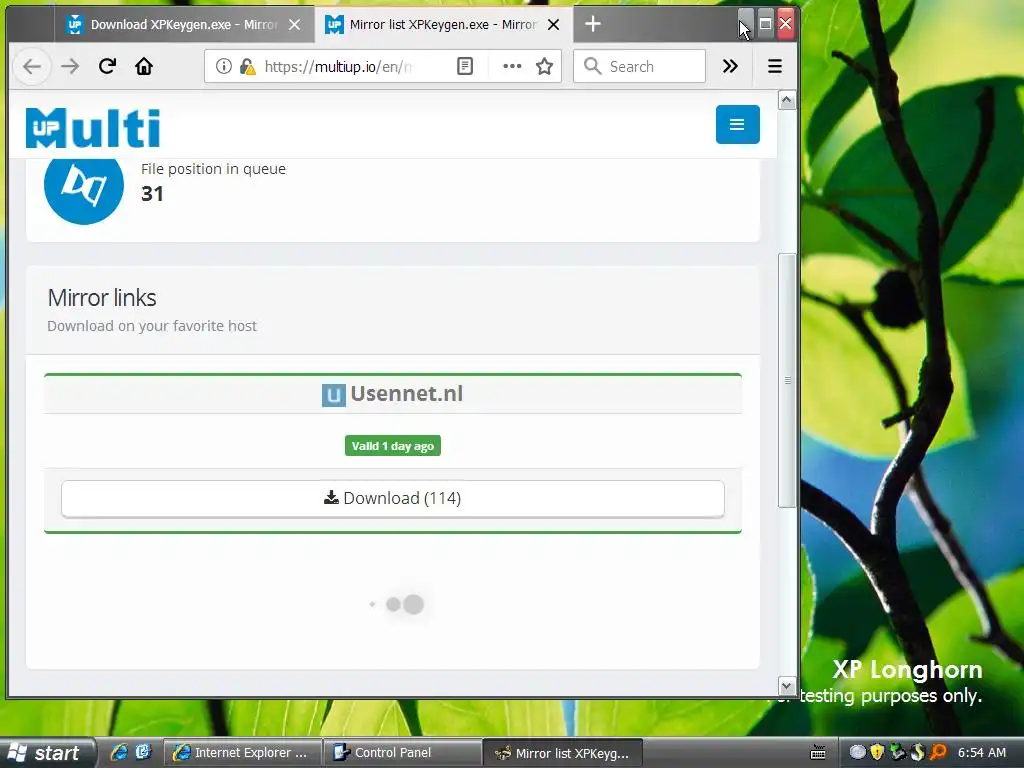Show site information icon in address bar

223,67
